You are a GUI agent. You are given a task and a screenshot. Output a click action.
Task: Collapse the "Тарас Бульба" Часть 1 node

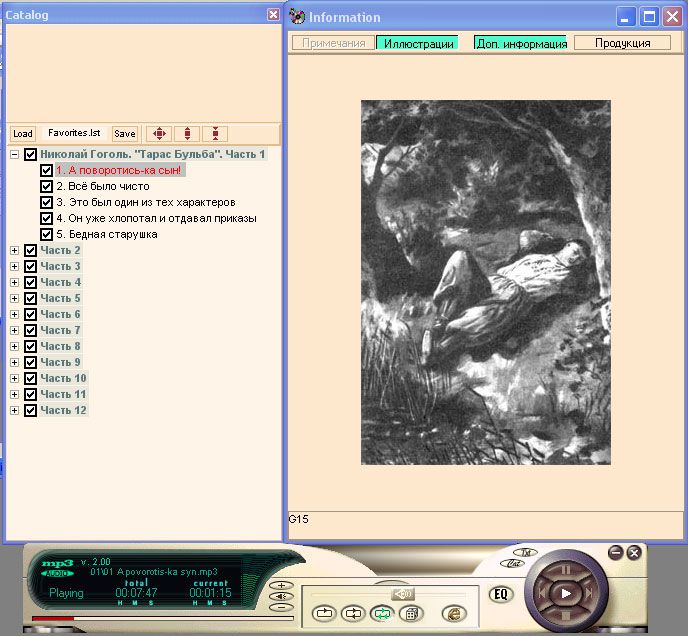[14, 155]
